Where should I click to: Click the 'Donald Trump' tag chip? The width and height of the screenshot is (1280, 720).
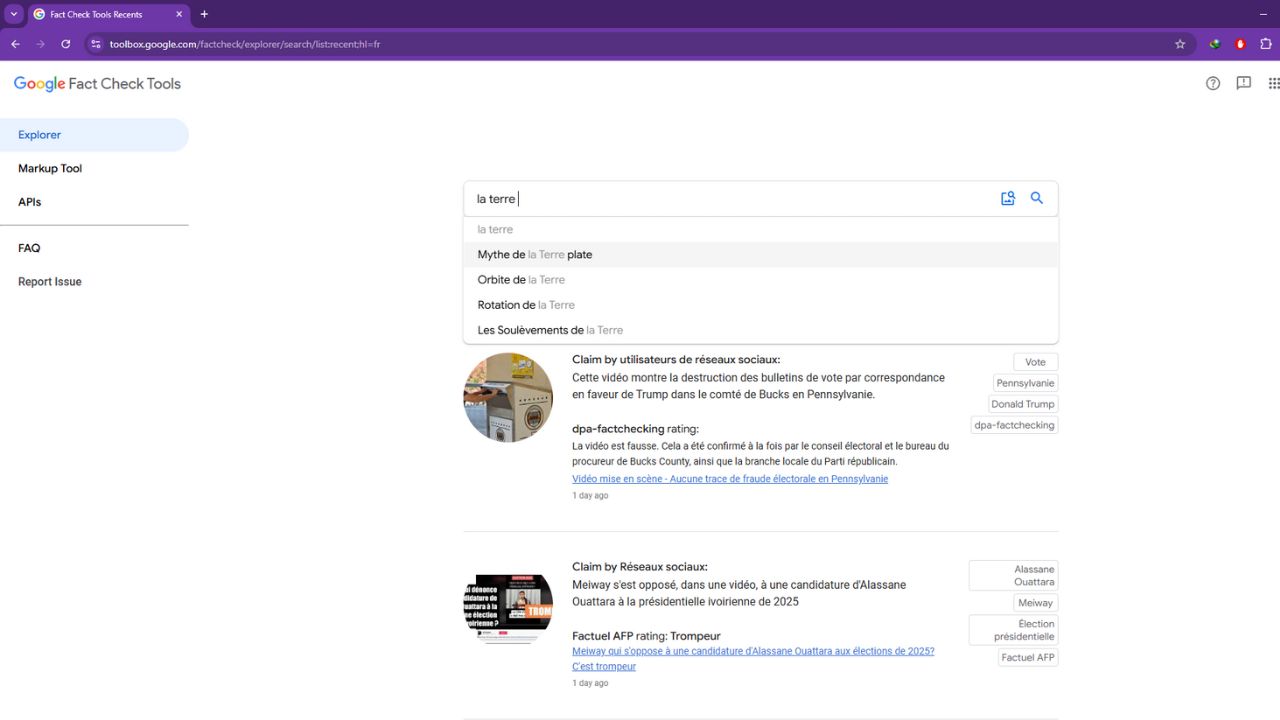pyautogui.click(x=1022, y=404)
